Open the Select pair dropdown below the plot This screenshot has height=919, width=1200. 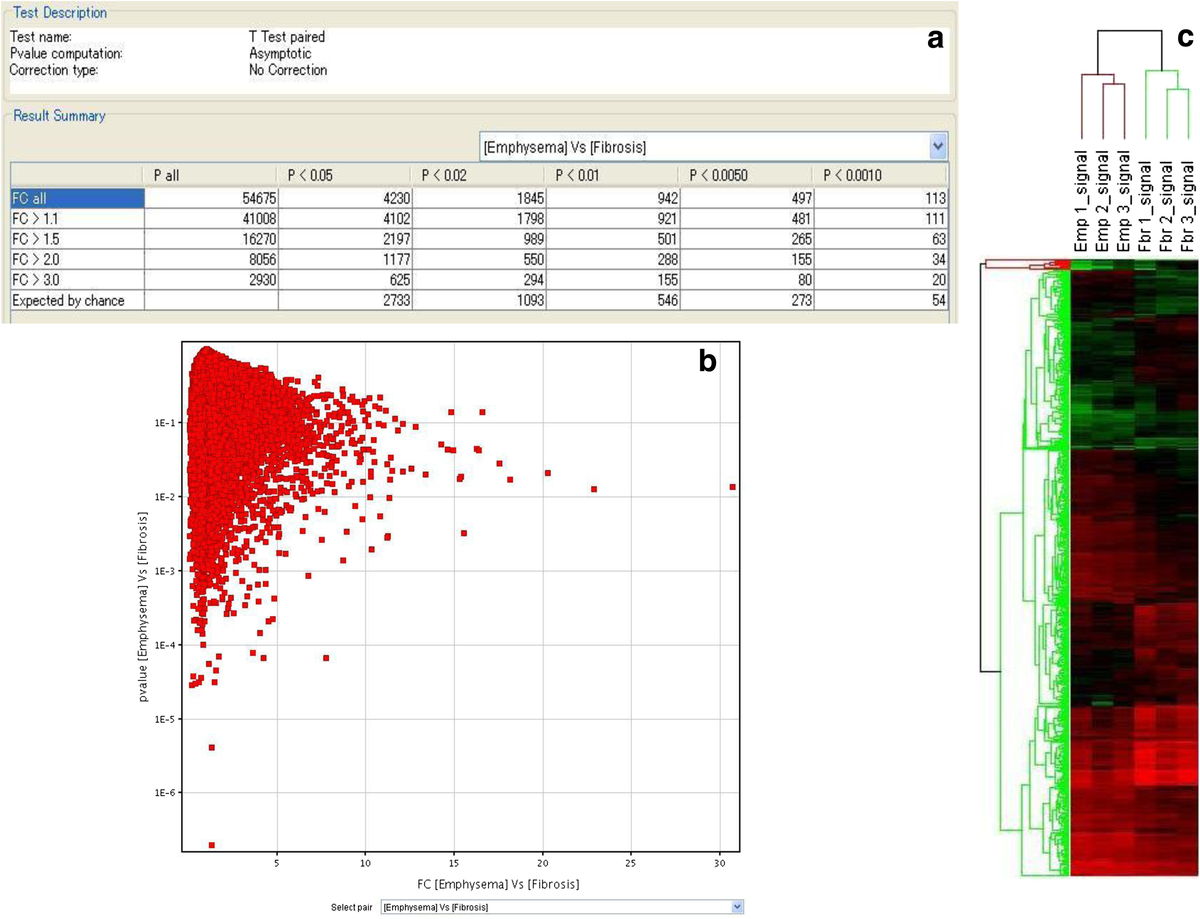click(x=563, y=907)
